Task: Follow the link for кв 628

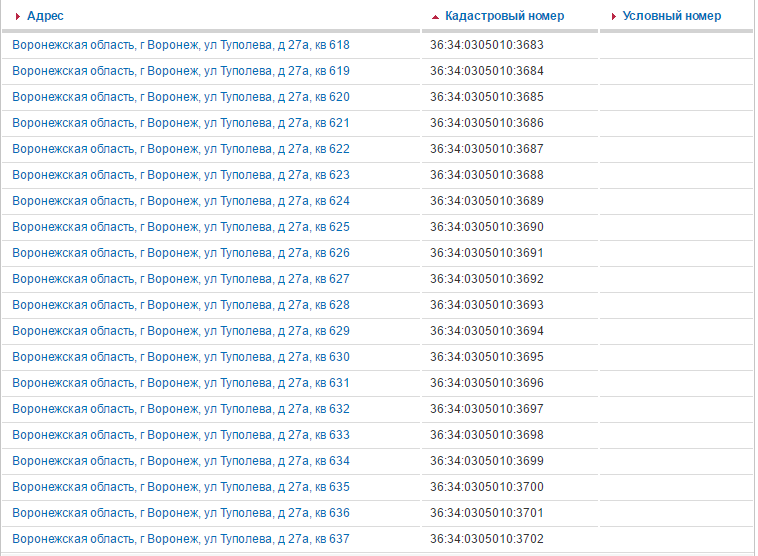Action: [181, 305]
